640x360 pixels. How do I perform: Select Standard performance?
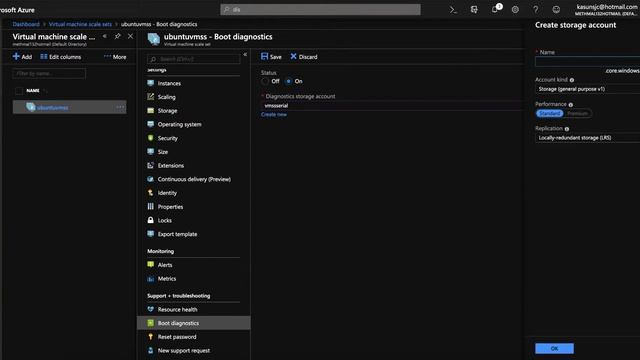point(549,113)
